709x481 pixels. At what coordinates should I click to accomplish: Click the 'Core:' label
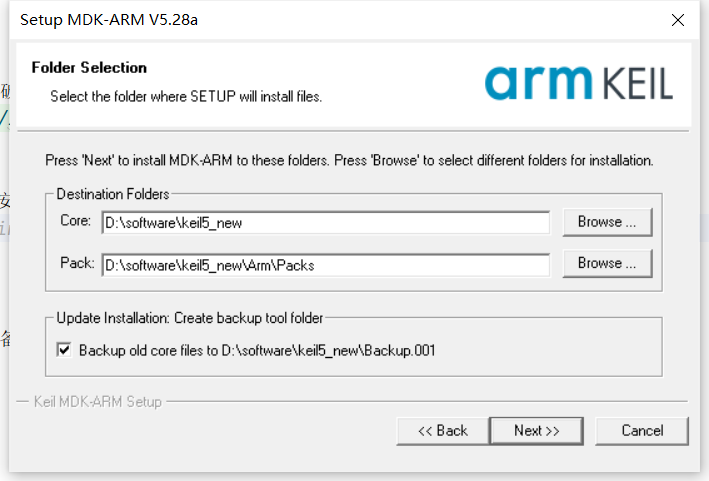pos(76,221)
